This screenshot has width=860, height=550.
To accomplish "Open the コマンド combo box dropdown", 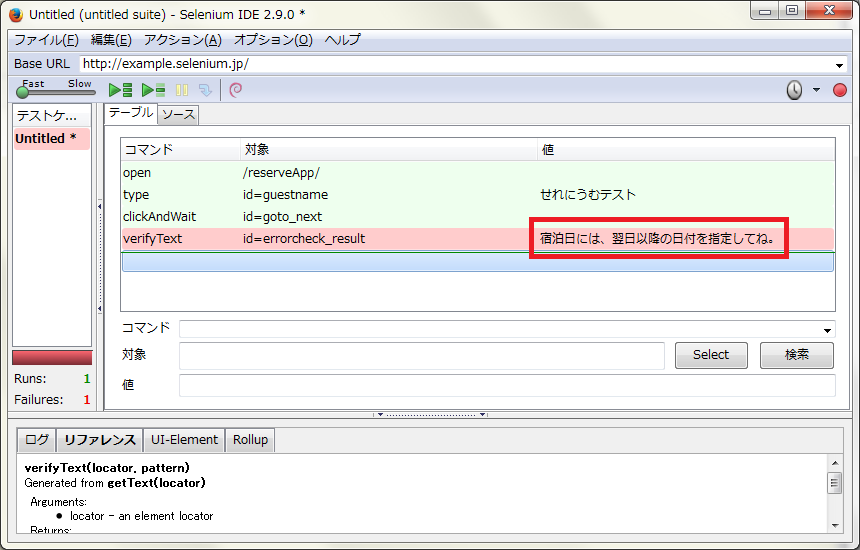I will [827, 330].
